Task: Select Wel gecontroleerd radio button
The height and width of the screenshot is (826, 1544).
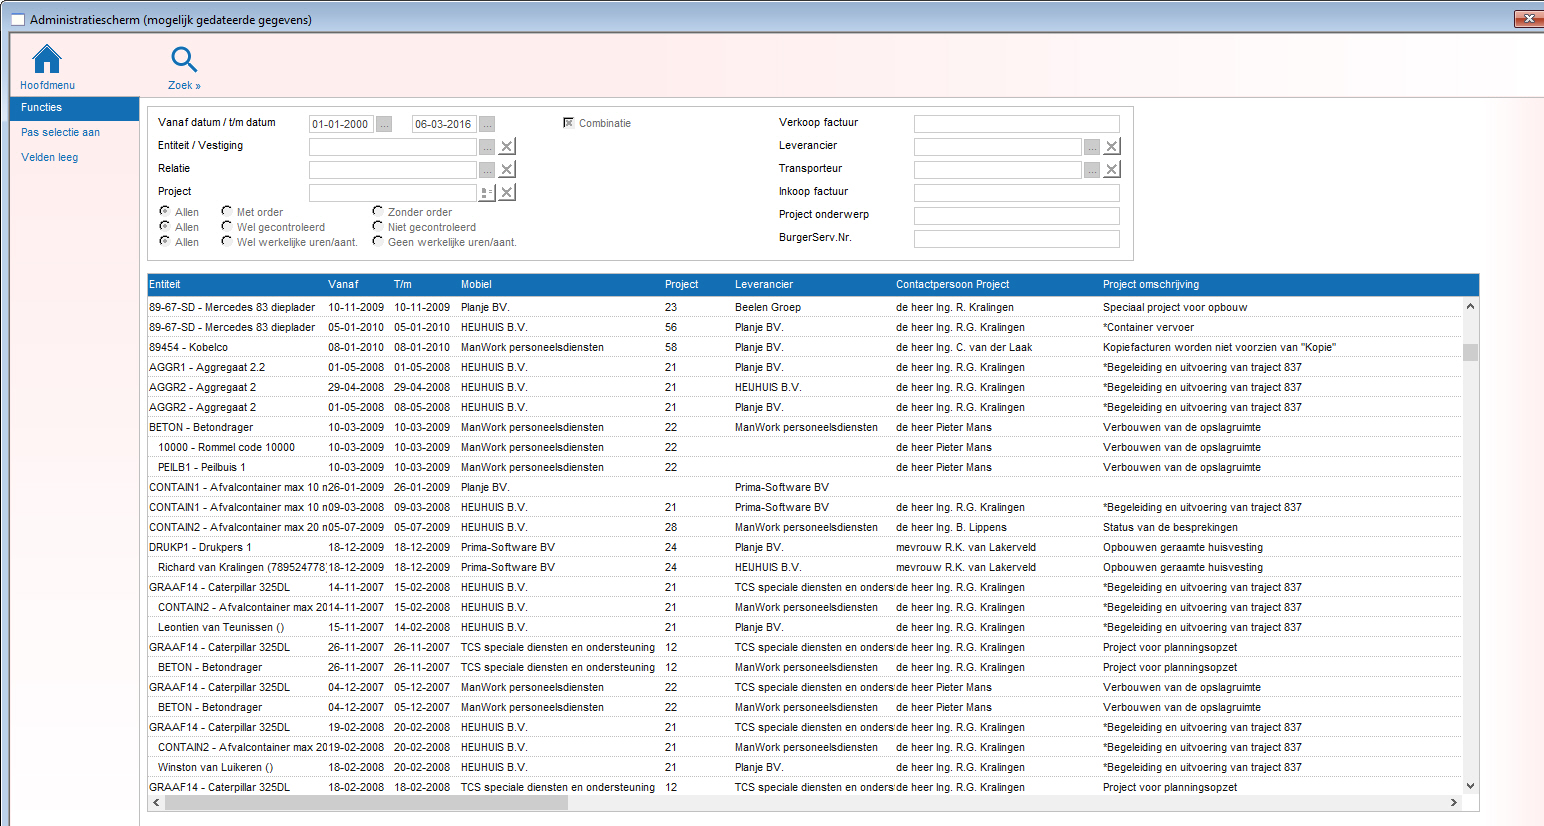Action: 227,226
